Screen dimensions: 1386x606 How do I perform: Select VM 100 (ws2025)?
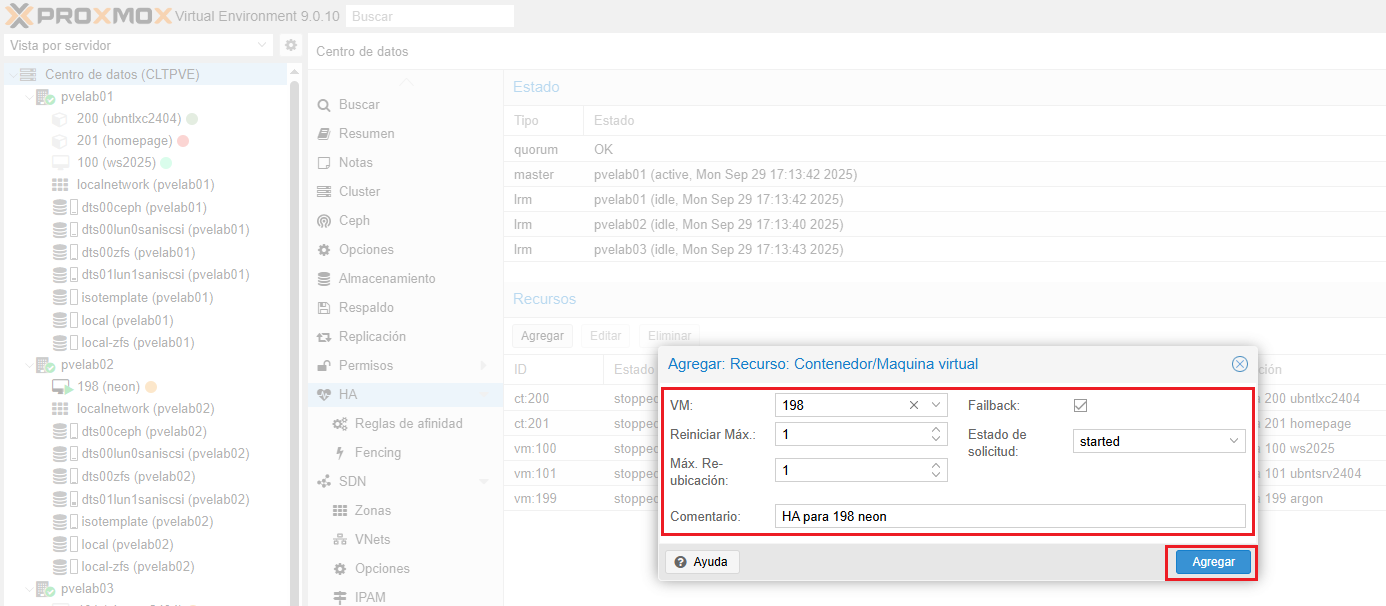116,163
